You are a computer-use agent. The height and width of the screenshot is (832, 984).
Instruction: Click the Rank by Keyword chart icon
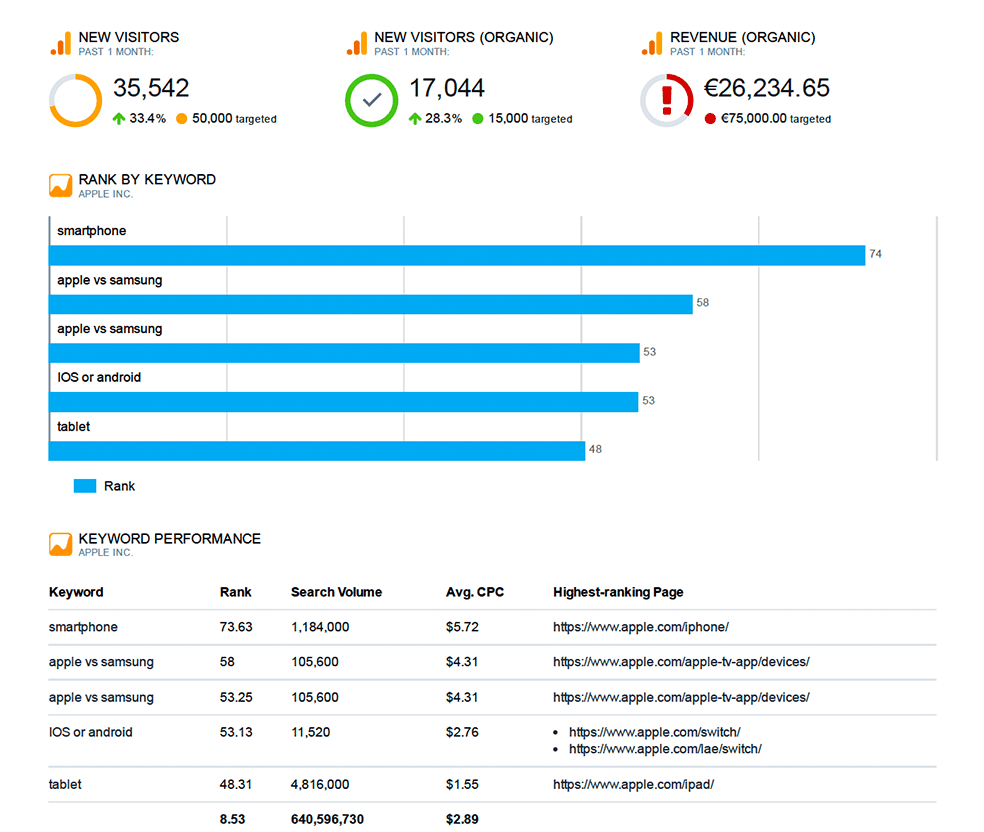point(60,186)
